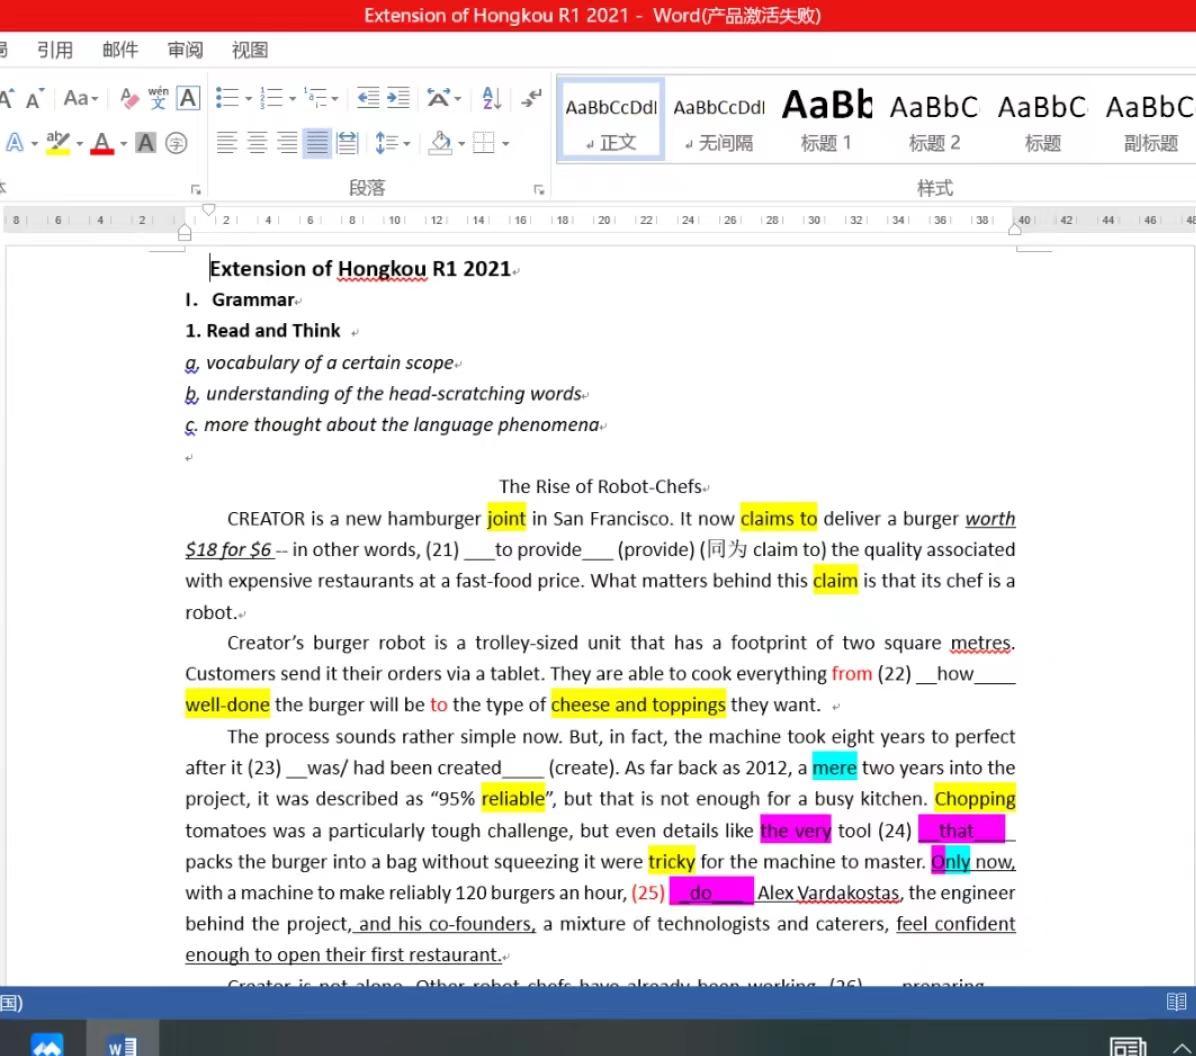Screen dimensions: 1196x1056
Task: Expand numbering dropdown arrow
Action: (x=293, y=98)
